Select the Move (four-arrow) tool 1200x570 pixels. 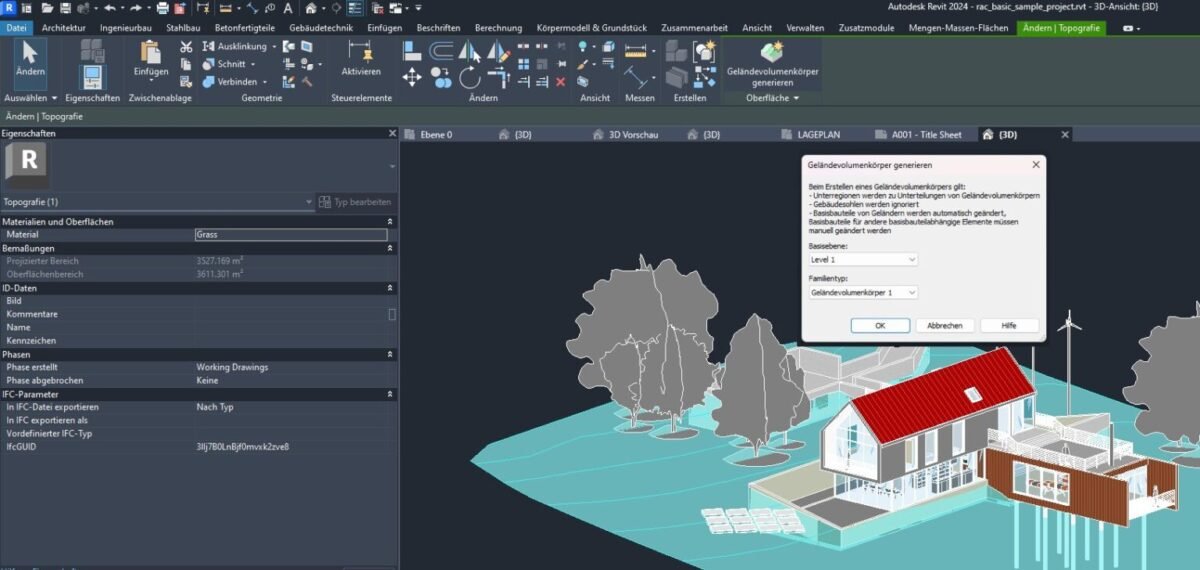413,76
